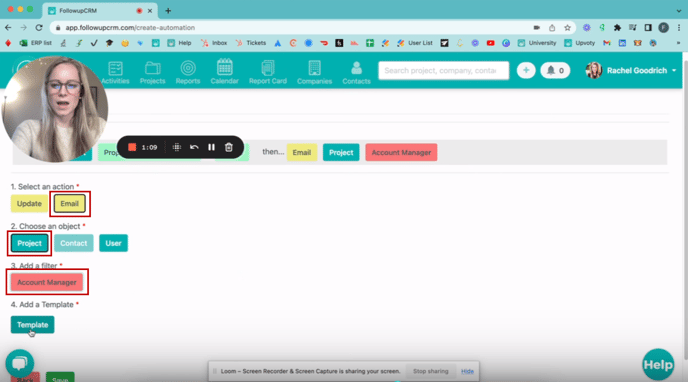Go back in browser history
Image resolution: width=688 pixels, height=382 pixels.
pos(8,28)
